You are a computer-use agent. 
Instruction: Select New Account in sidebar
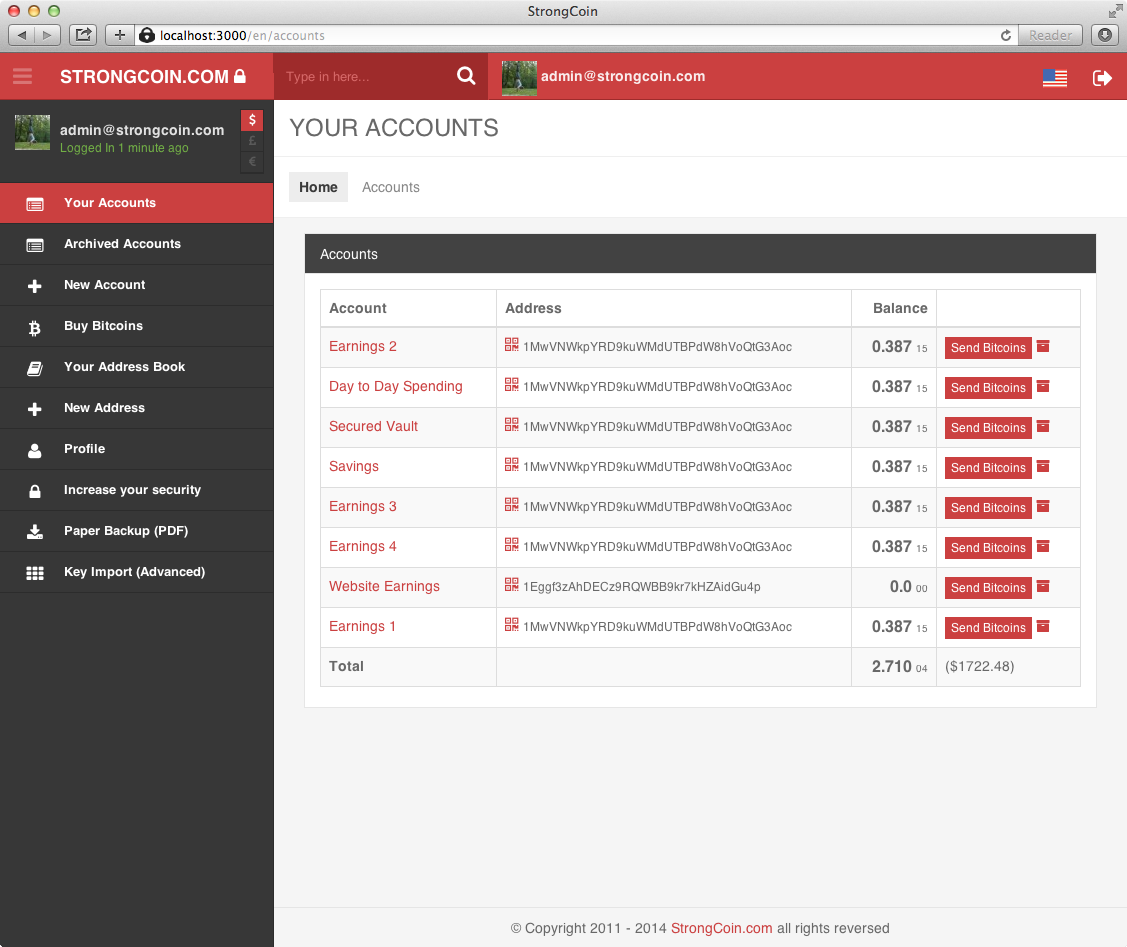(x=137, y=285)
